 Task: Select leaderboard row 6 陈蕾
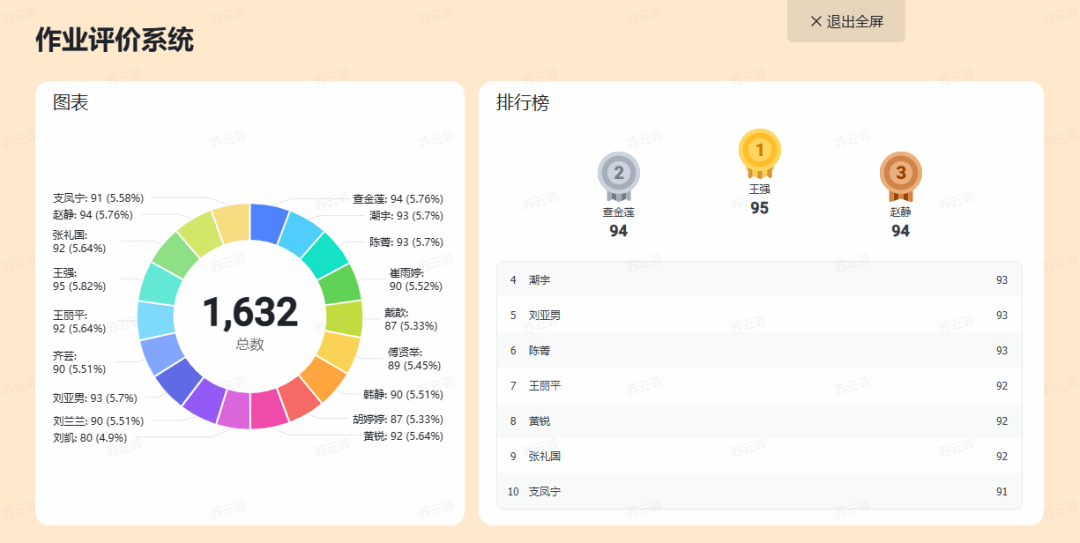[x=759, y=351]
